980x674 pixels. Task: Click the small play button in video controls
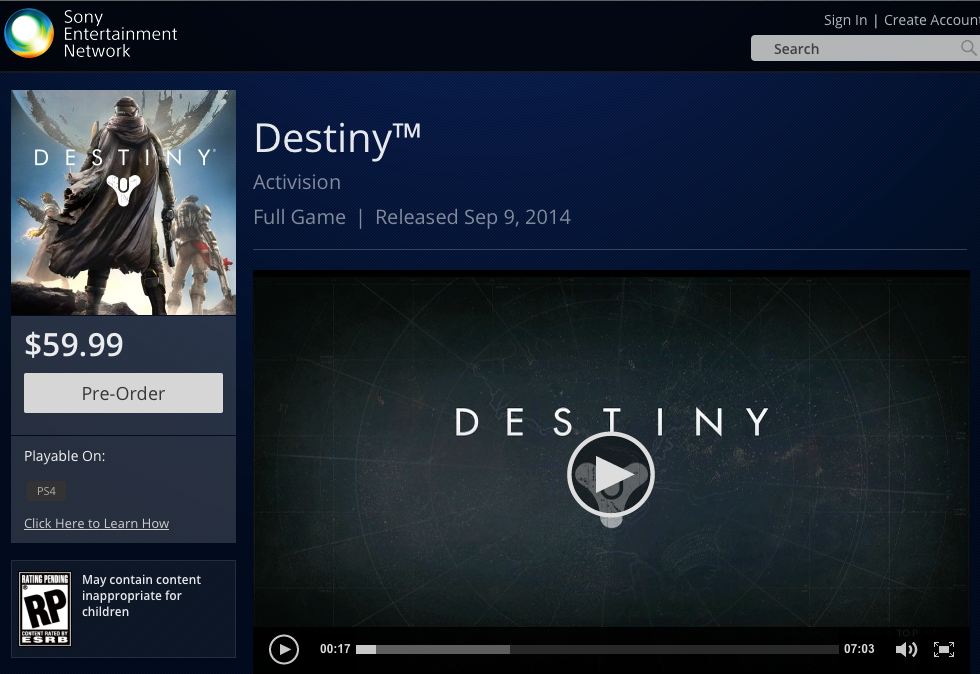(x=284, y=650)
